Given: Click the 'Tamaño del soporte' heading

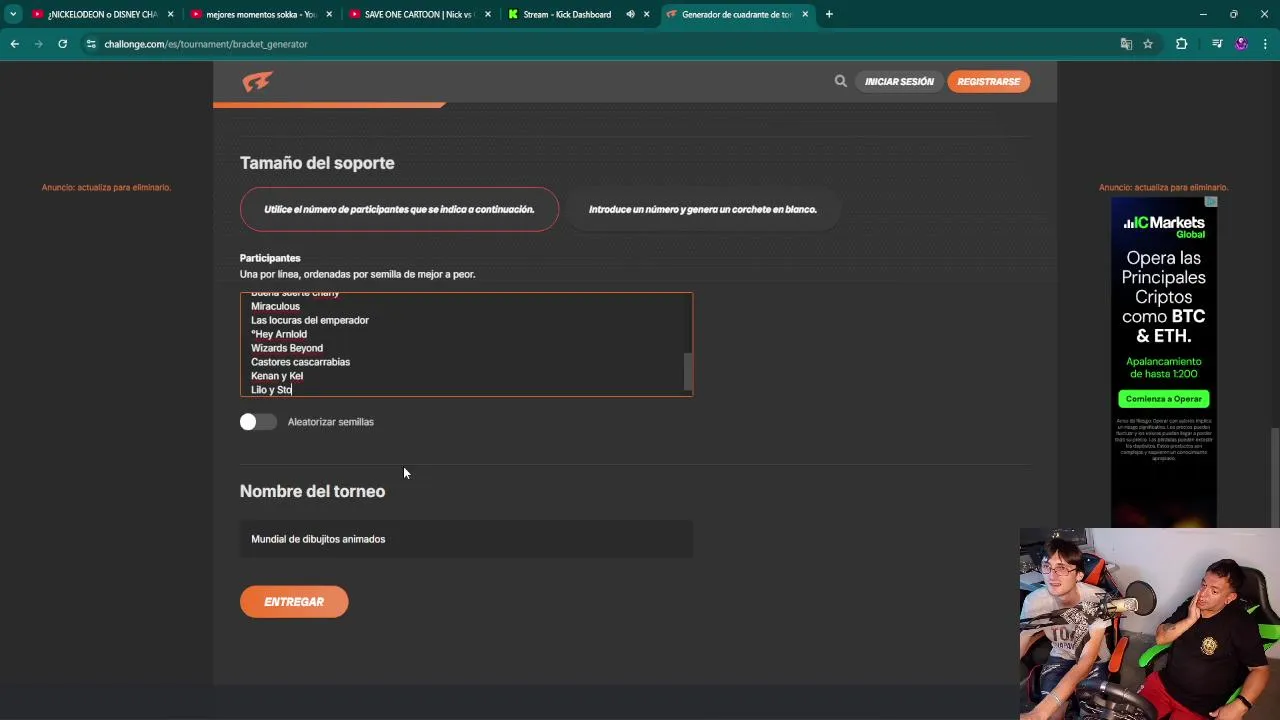Looking at the screenshot, I should [x=317, y=163].
